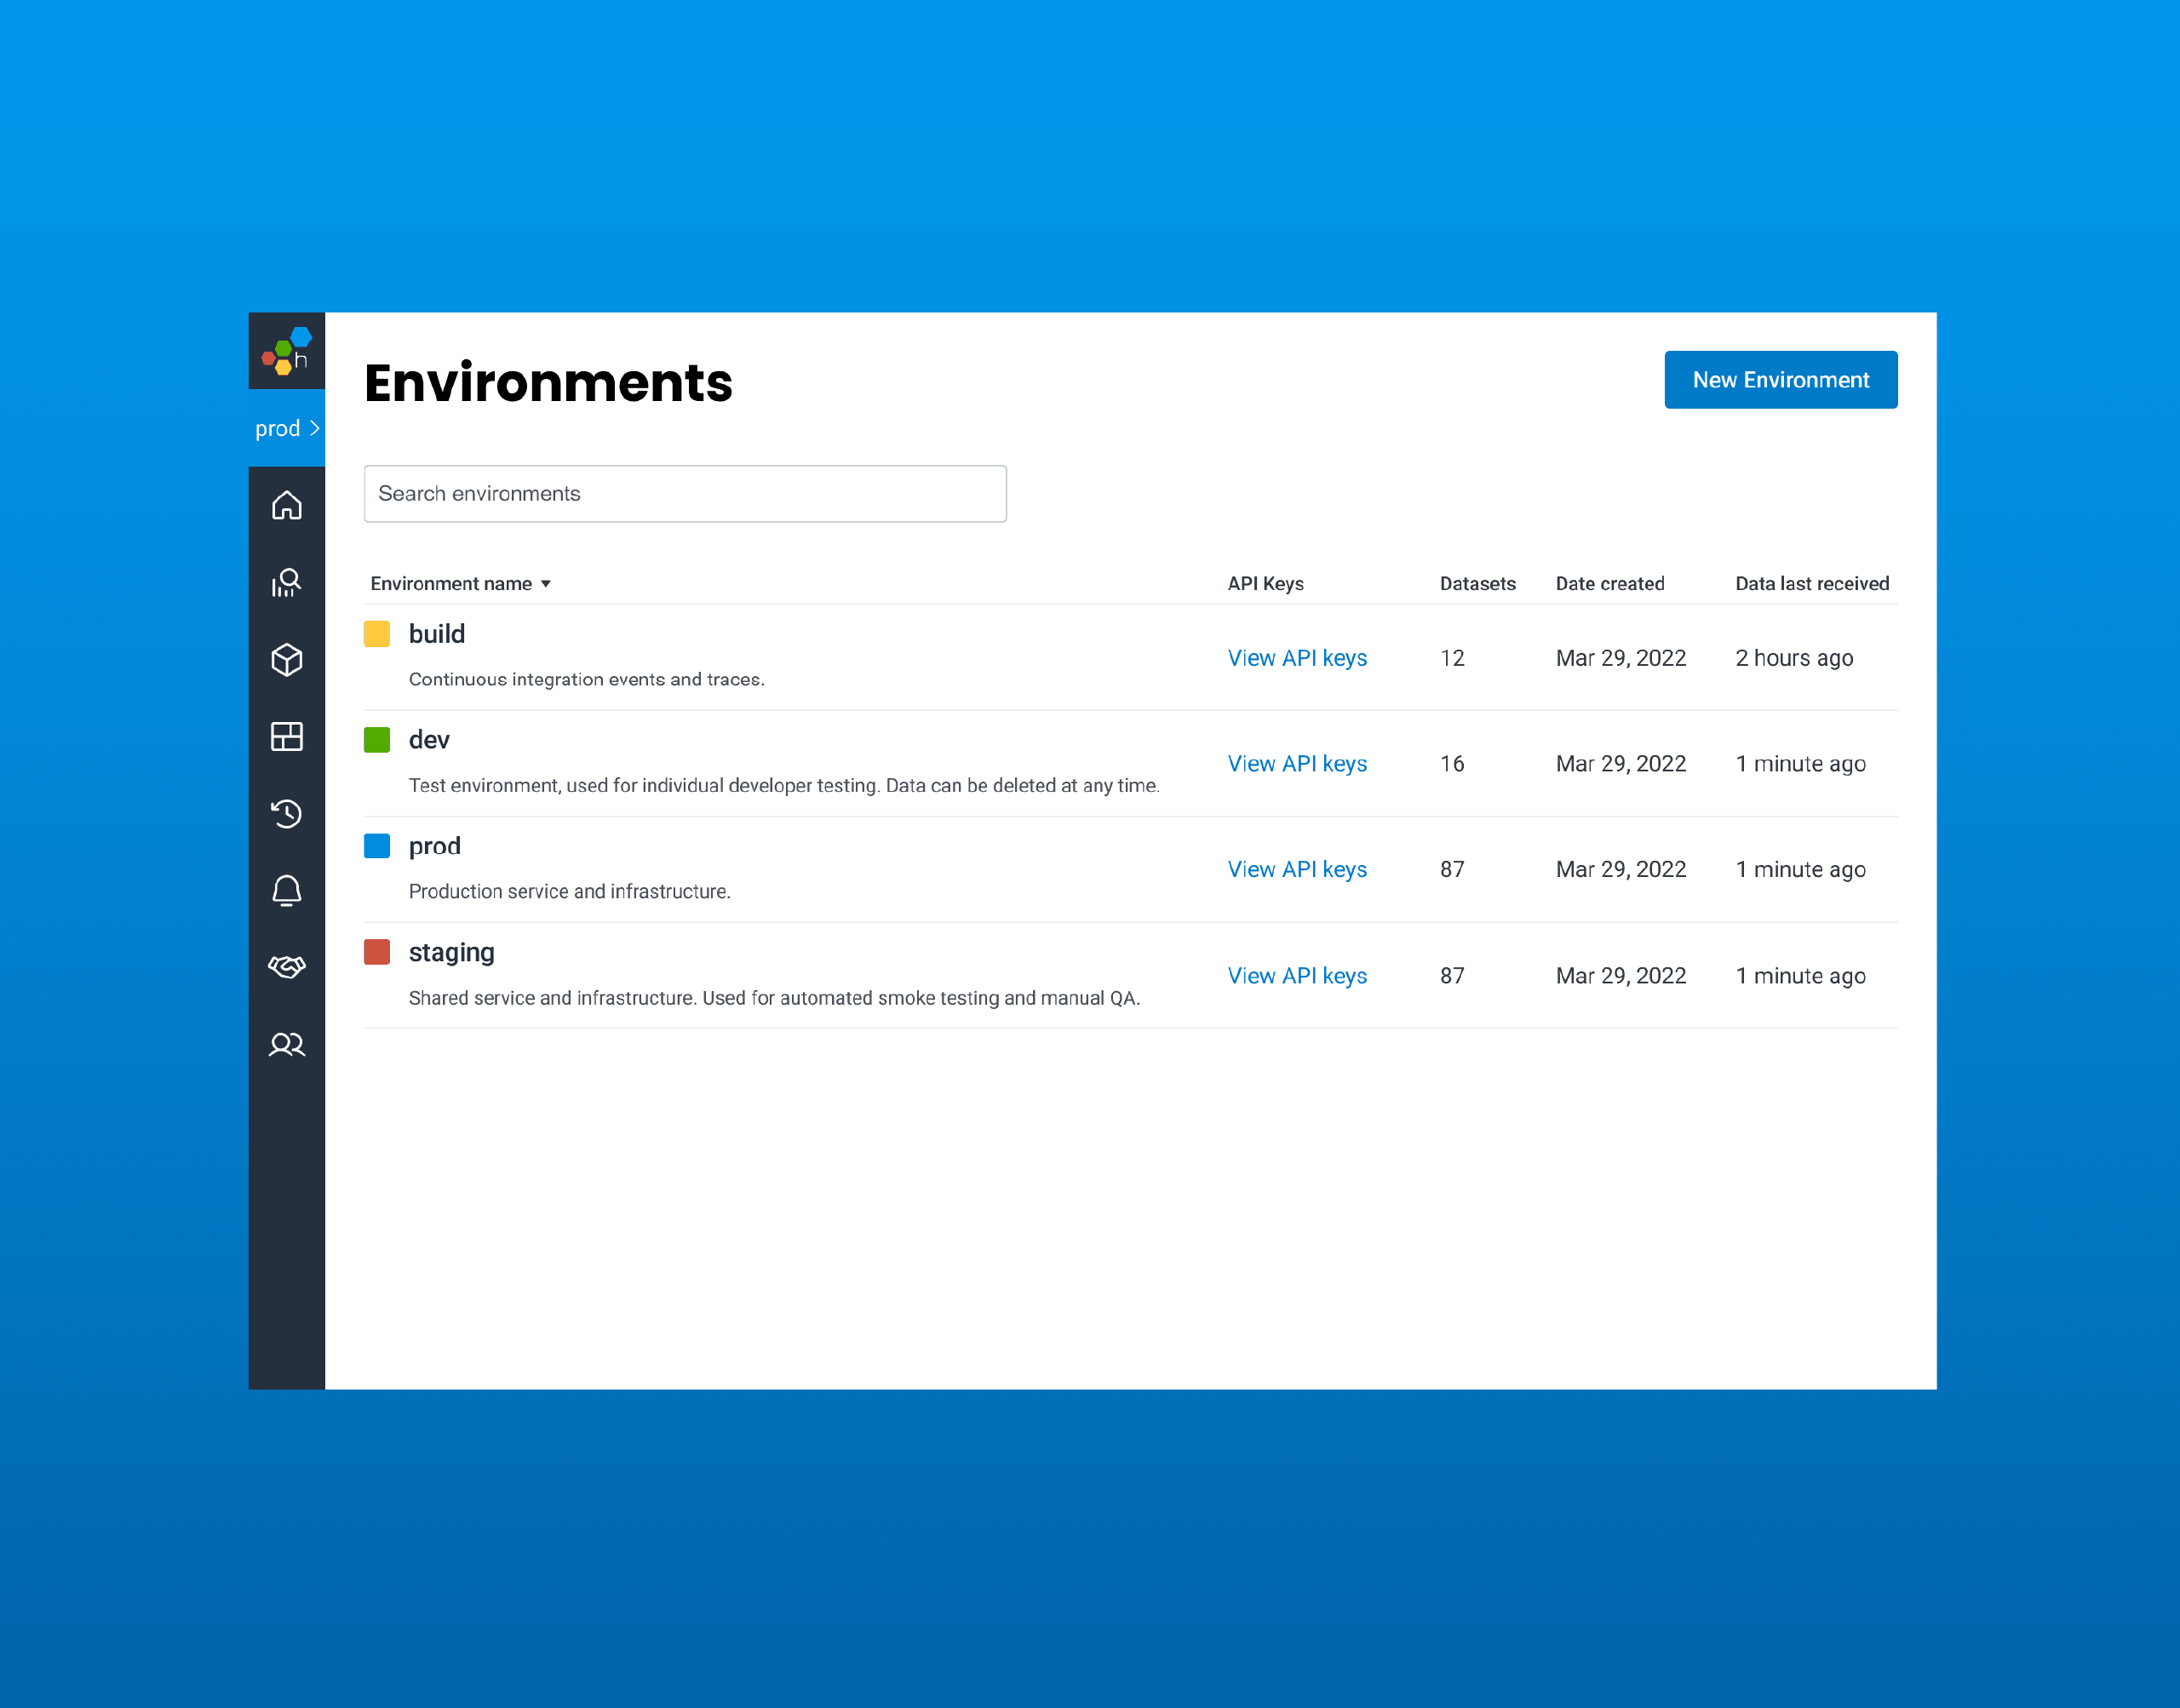Select the API Keys column header

pyautogui.click(x=1265, y=583)
